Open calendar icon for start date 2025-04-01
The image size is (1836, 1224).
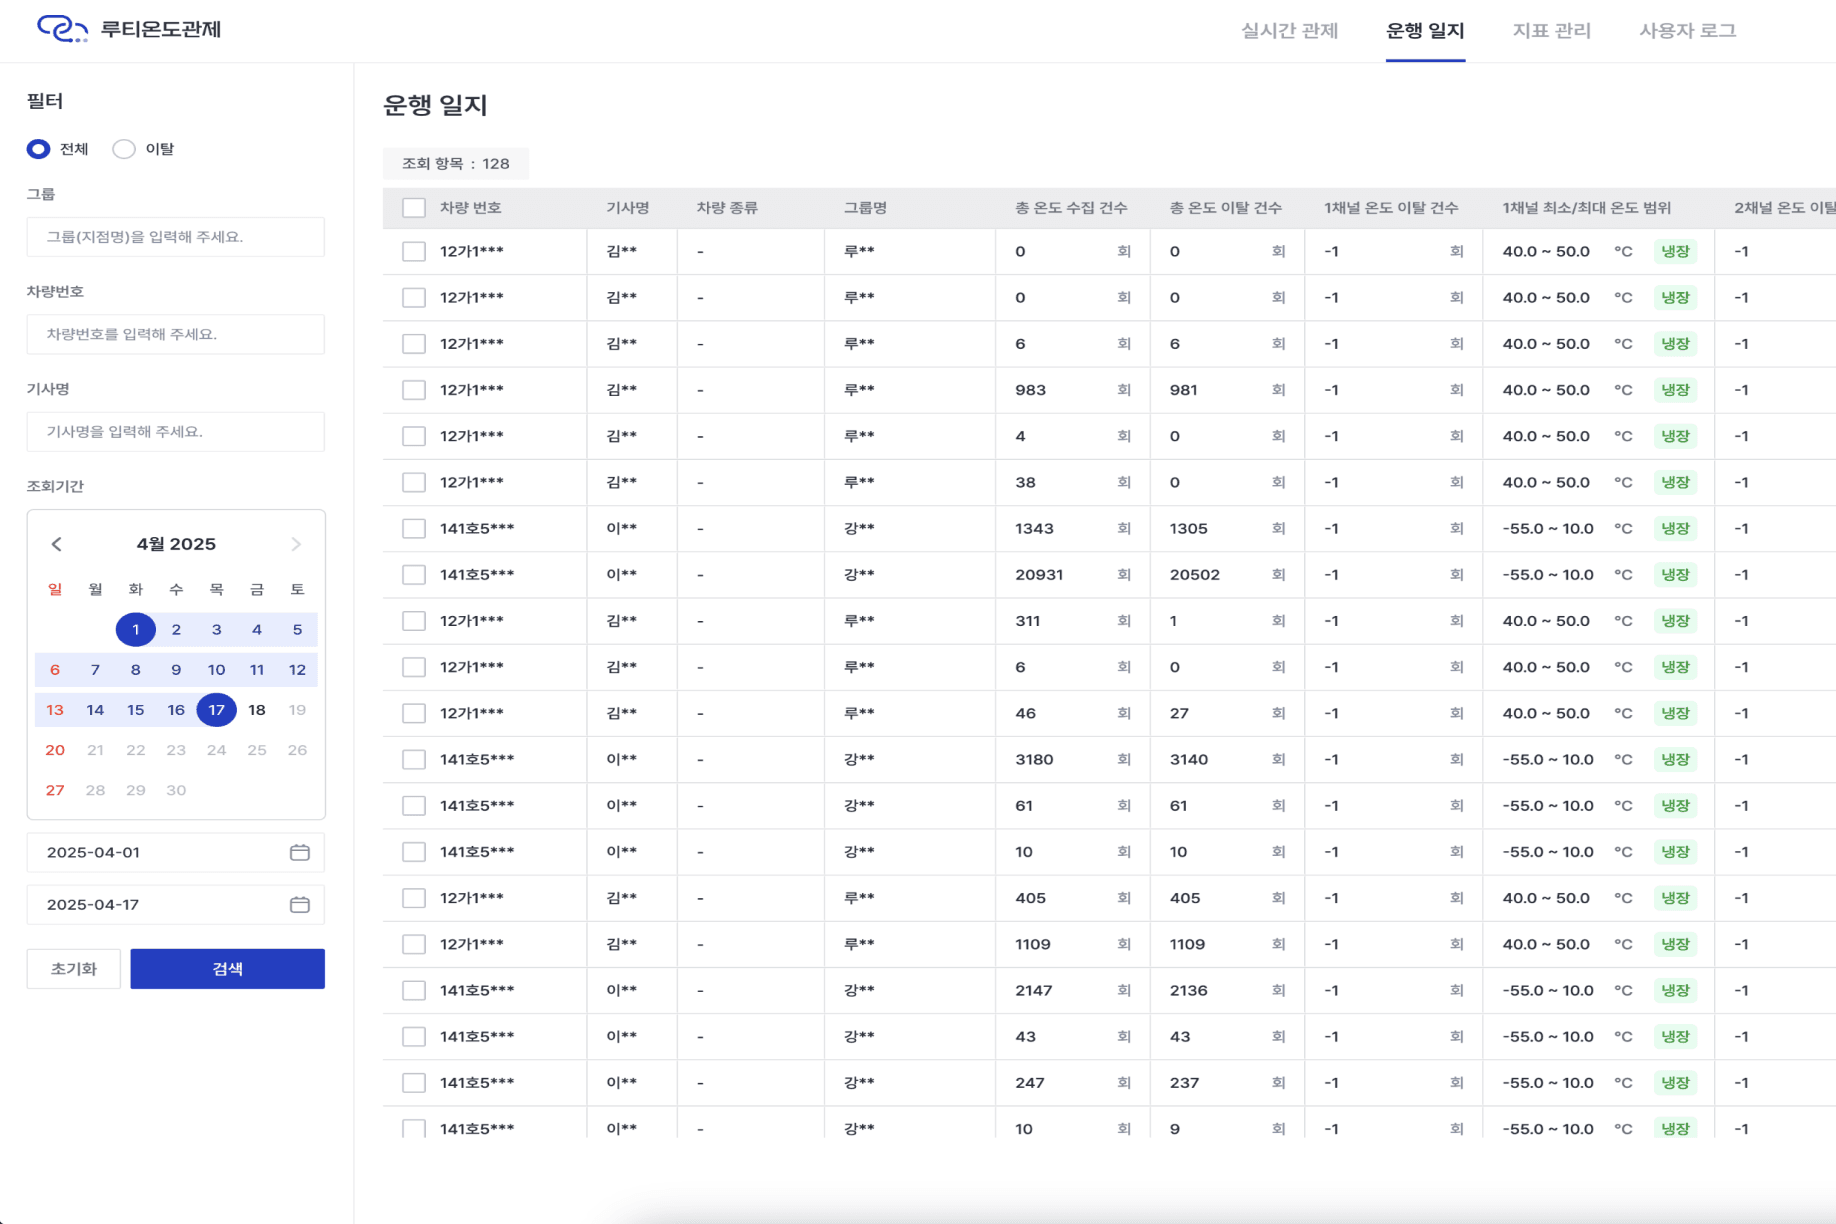pyautogui.click(x=300, y=852)
